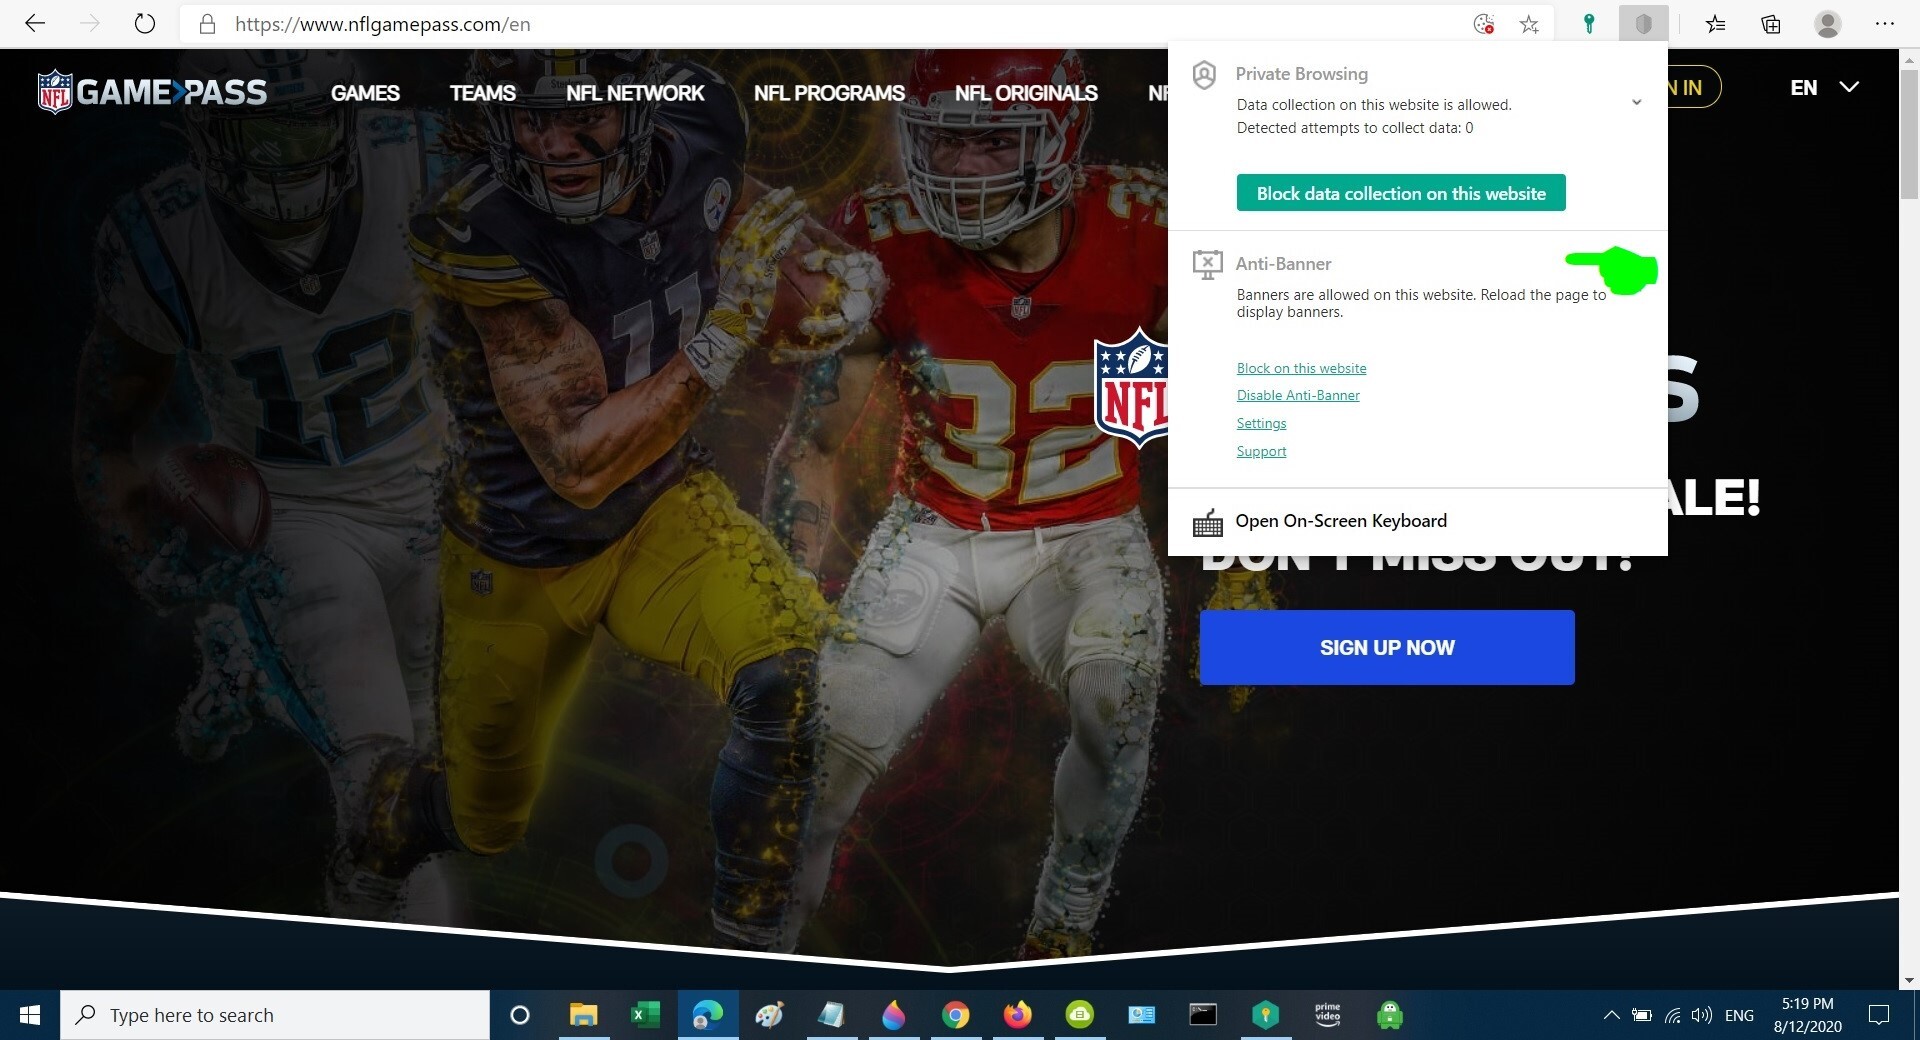Open the NFL NETWORK menu
The height and width of the screenshot is (1040, 1920).
tap(635, 93)
